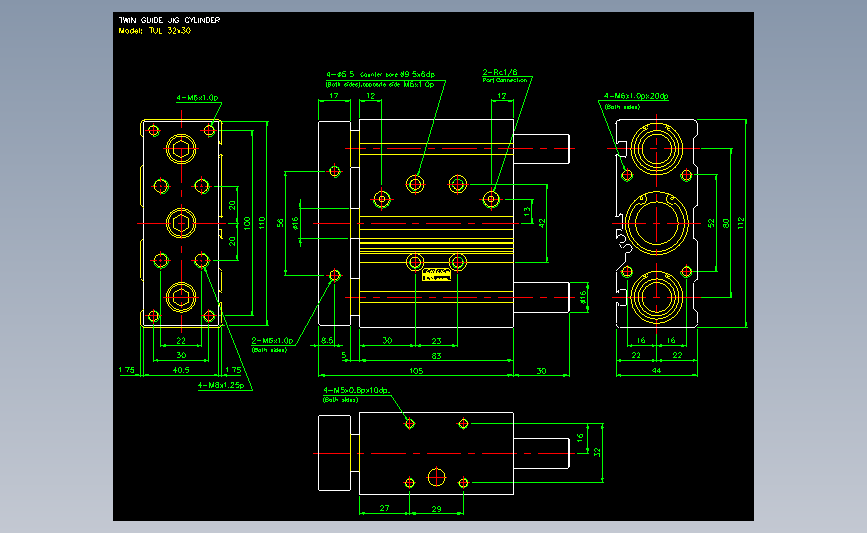The image size is (867, 533).
Task: Click the '110' vertical dimension
Action: [262, 223]
